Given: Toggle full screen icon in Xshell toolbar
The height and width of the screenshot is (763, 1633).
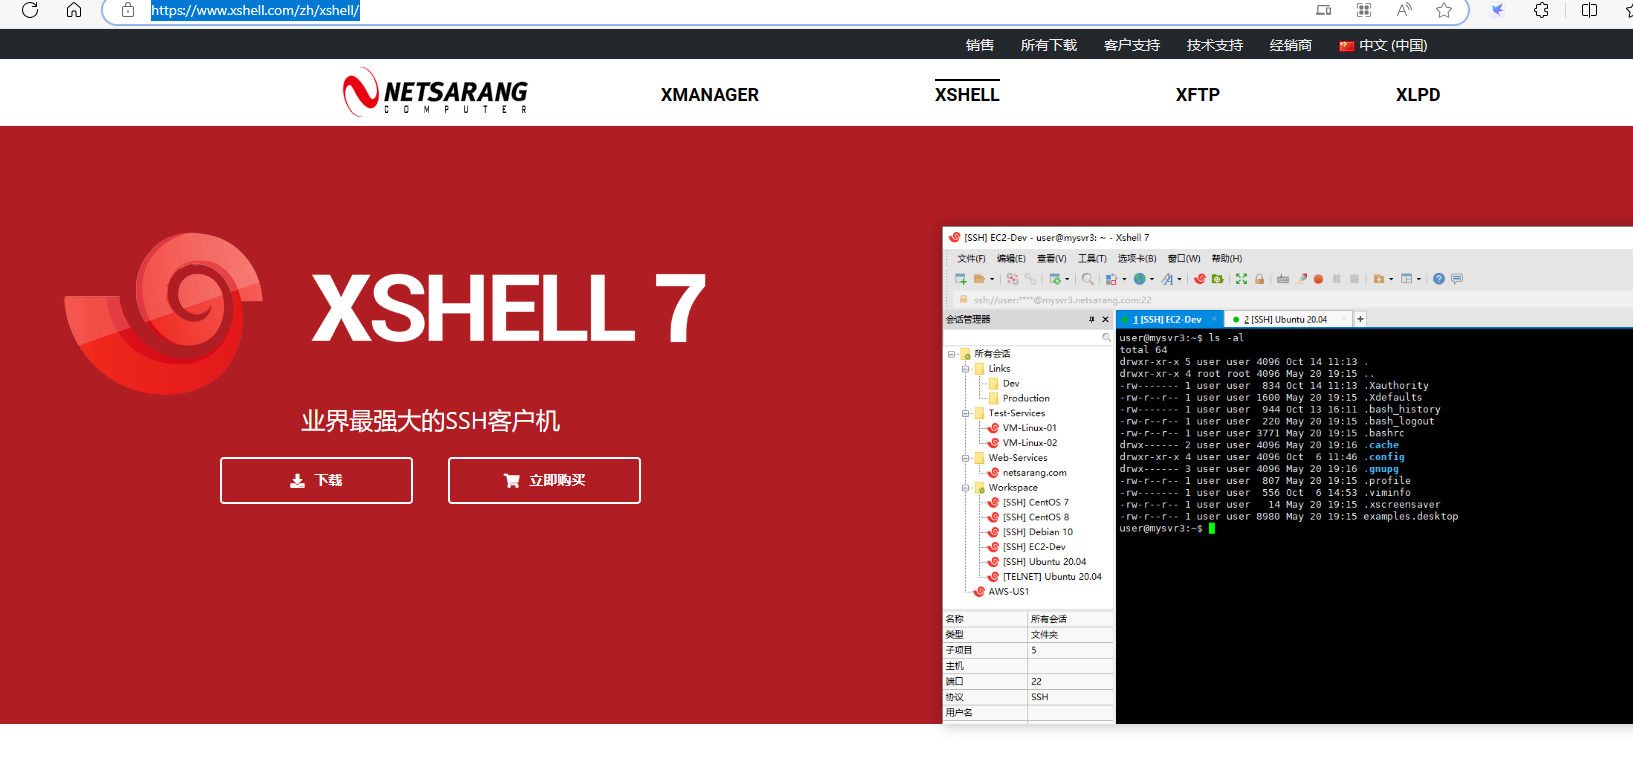Looking at the screenshot, I should point(1241,279).
